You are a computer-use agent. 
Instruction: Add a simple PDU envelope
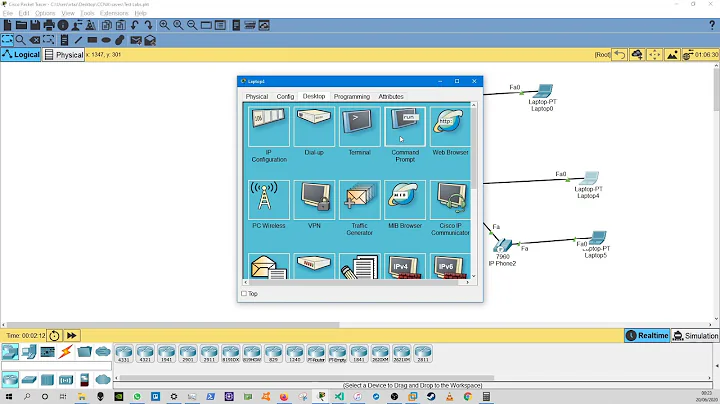pos(135,40)
